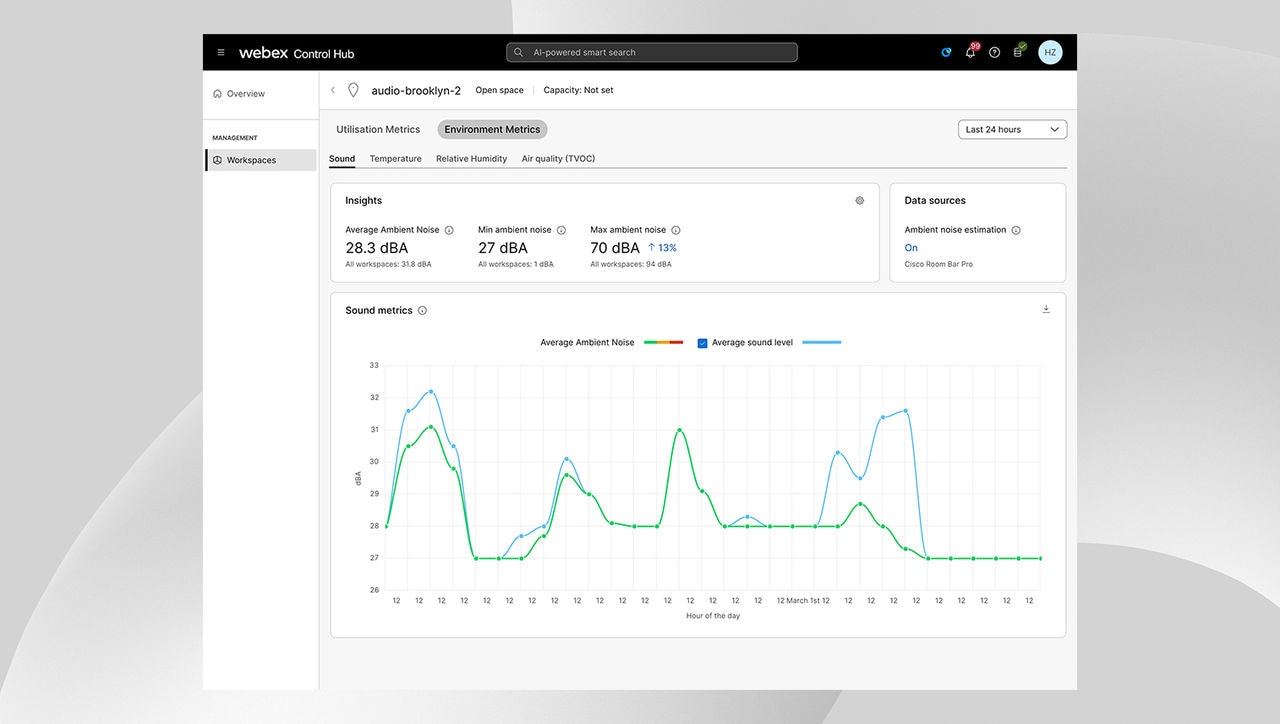Open the task status icon with green check
The image size is (1280, 724).
1019,51
